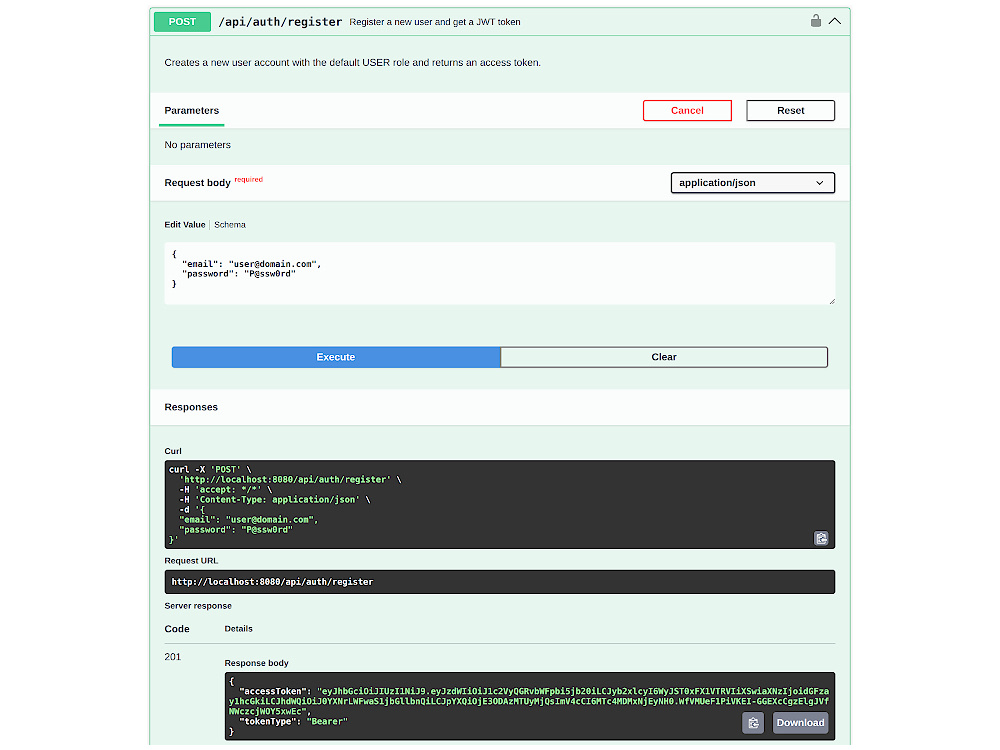Click the Responses section header
The width and height of the screenshot is (1000, 750).
coord(191,407)
